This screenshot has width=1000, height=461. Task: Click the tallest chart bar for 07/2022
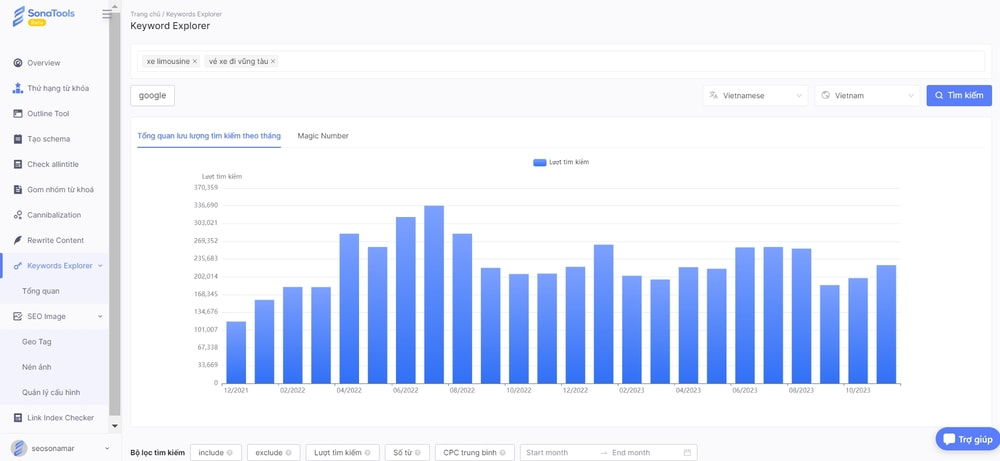(x=434, y=295)
